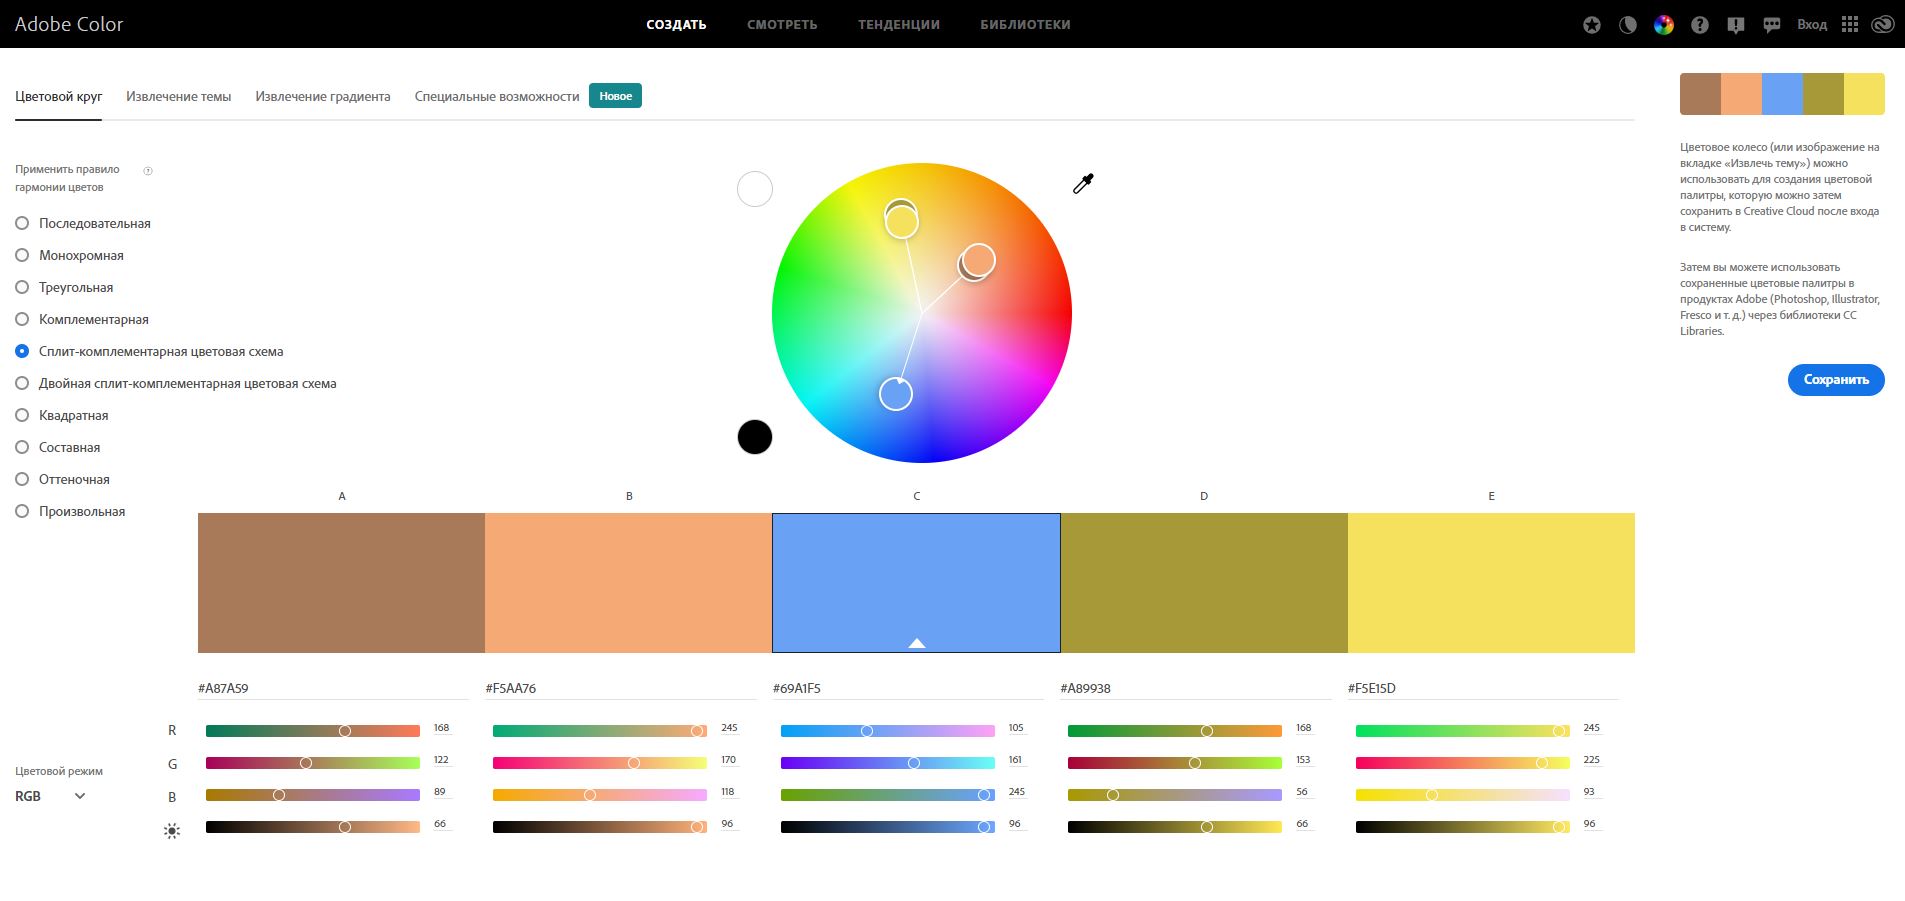Image resolution: width=1905 pixels, height=901 pixels.
Task: Click the hex field #F5E15D
Action: (x=1480, y=688)
